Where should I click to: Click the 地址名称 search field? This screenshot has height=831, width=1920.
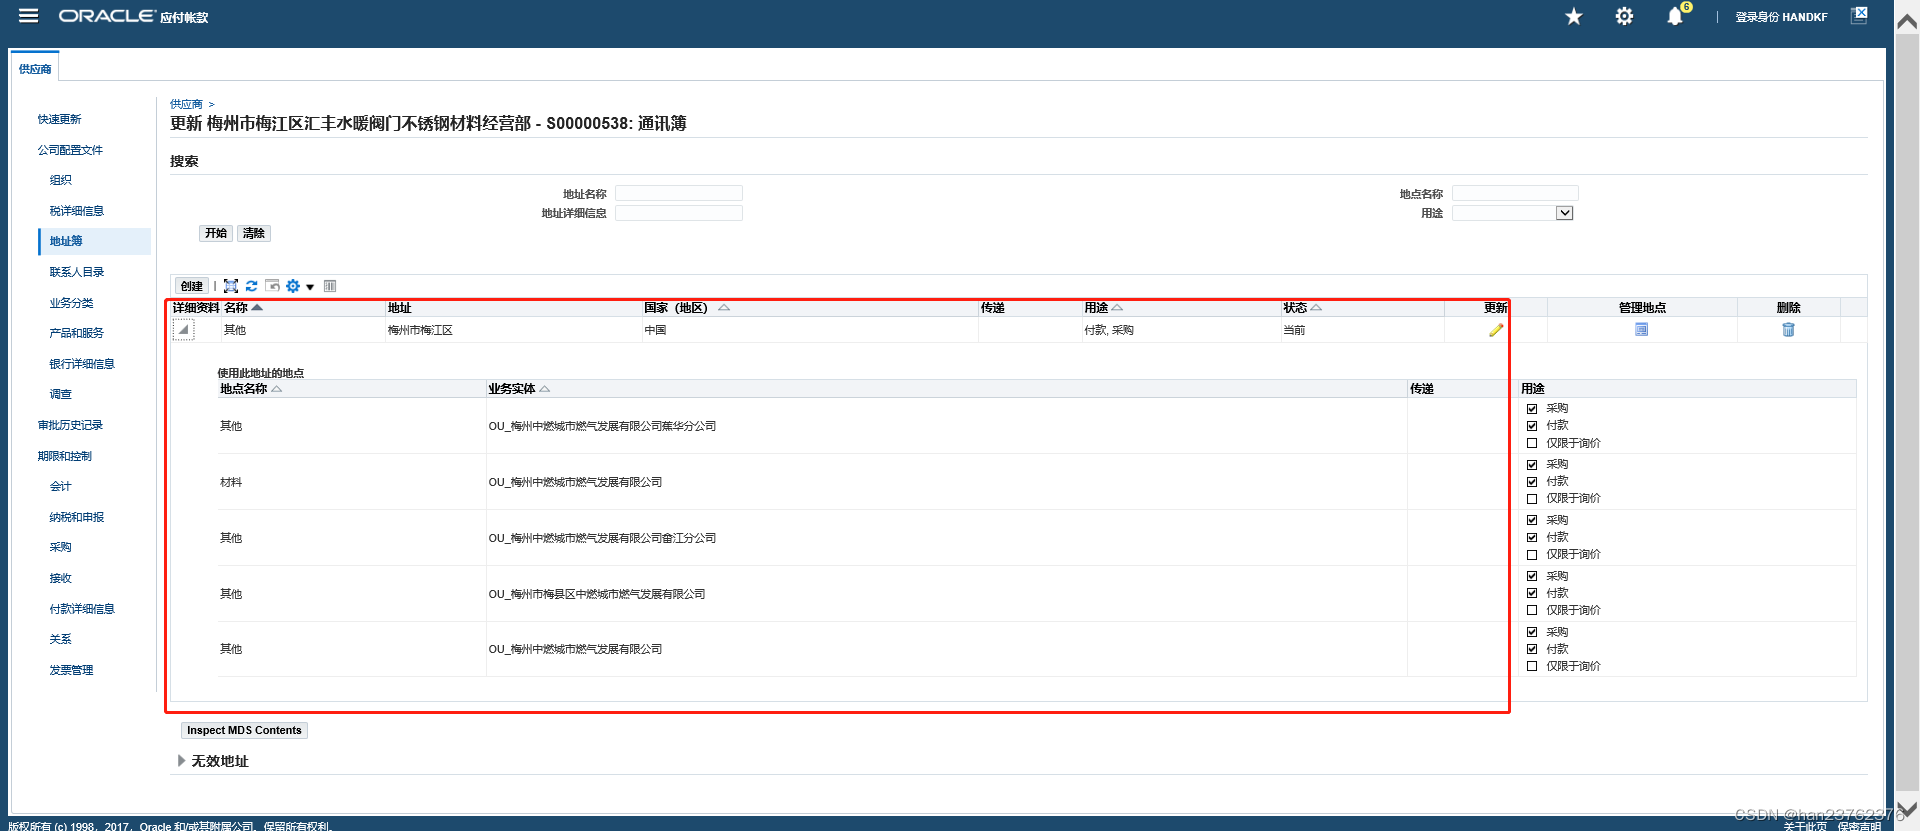coord(678,193)
